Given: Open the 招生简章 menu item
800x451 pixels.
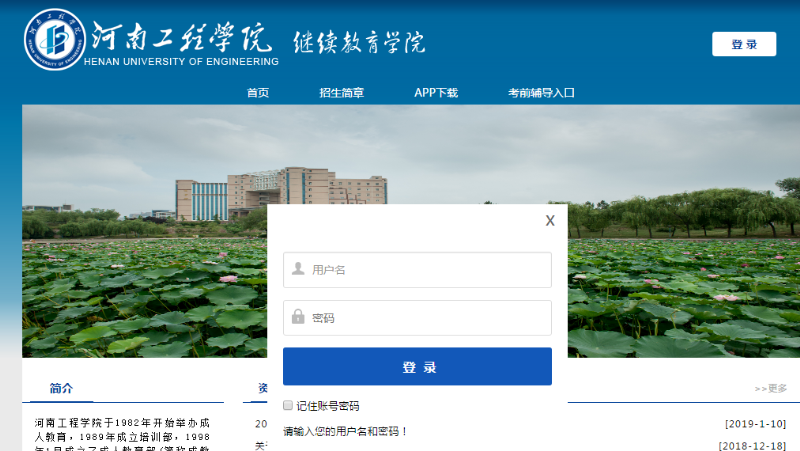Looking at the screenshot, I should 341,92.
